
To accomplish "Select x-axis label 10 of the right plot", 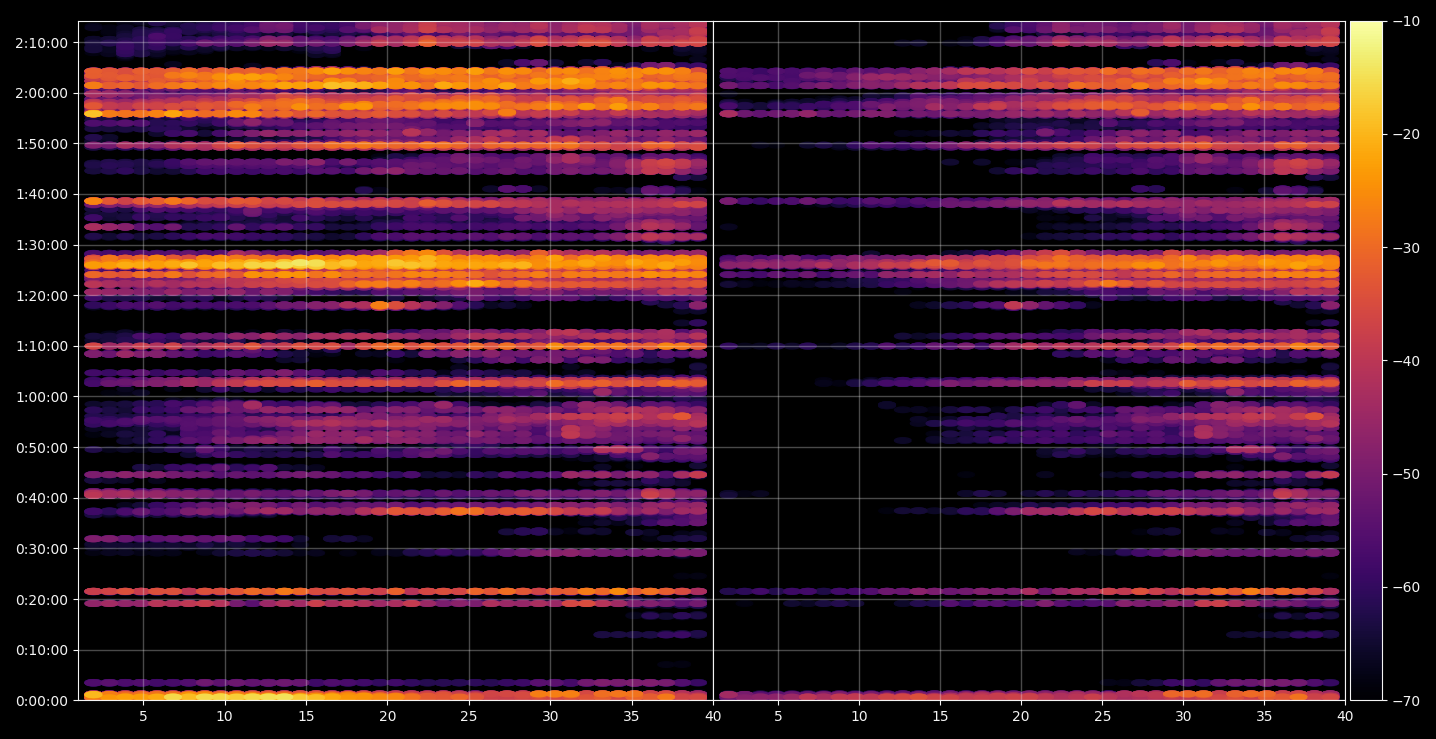I will click(x=859, y=717).
